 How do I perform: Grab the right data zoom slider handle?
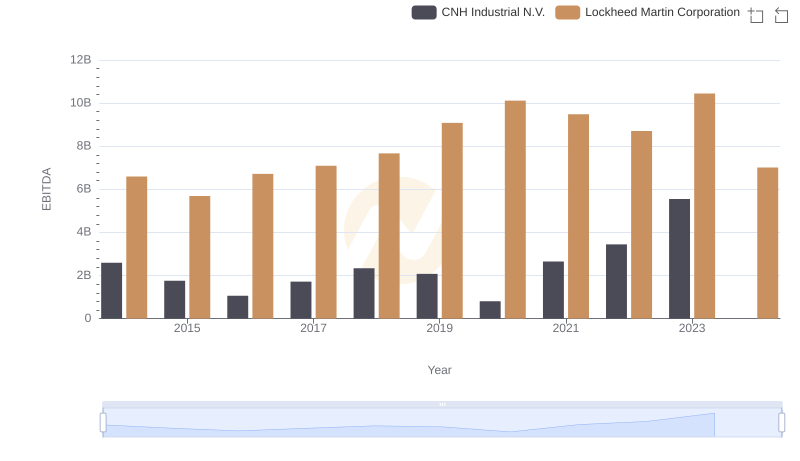(x=781, y=423)
